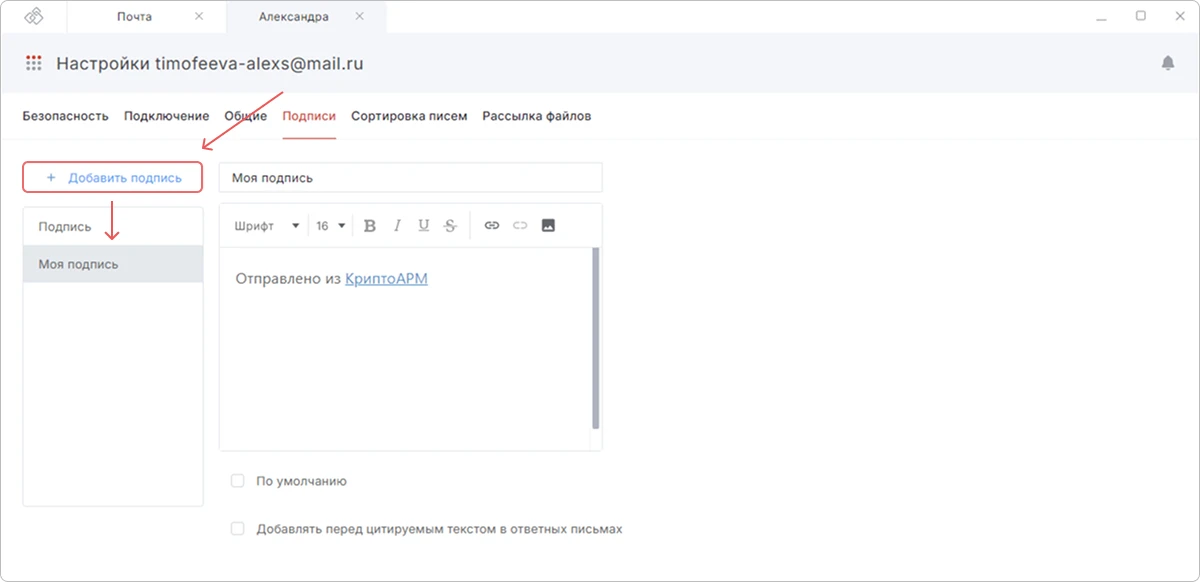Click the remove link icon

tap(519, 226)
